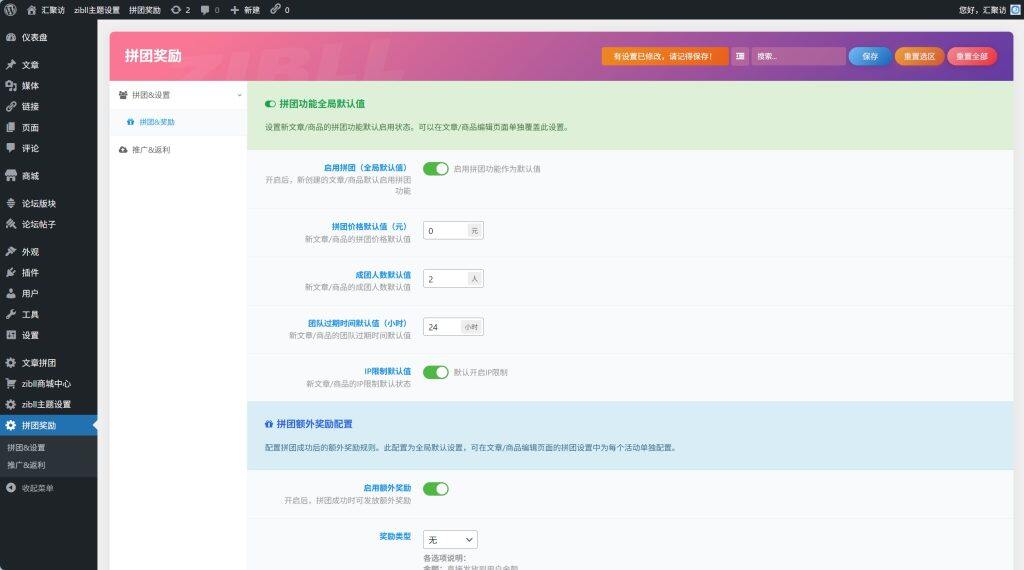Click the zibll商城中心 cart icon
This screenshot has width=1024, height=570.
[11, 383]
